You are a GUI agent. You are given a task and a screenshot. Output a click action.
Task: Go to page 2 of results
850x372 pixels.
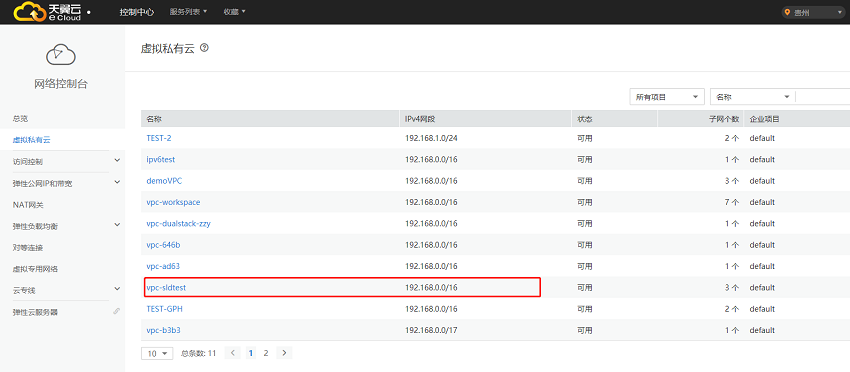(266, 353)
